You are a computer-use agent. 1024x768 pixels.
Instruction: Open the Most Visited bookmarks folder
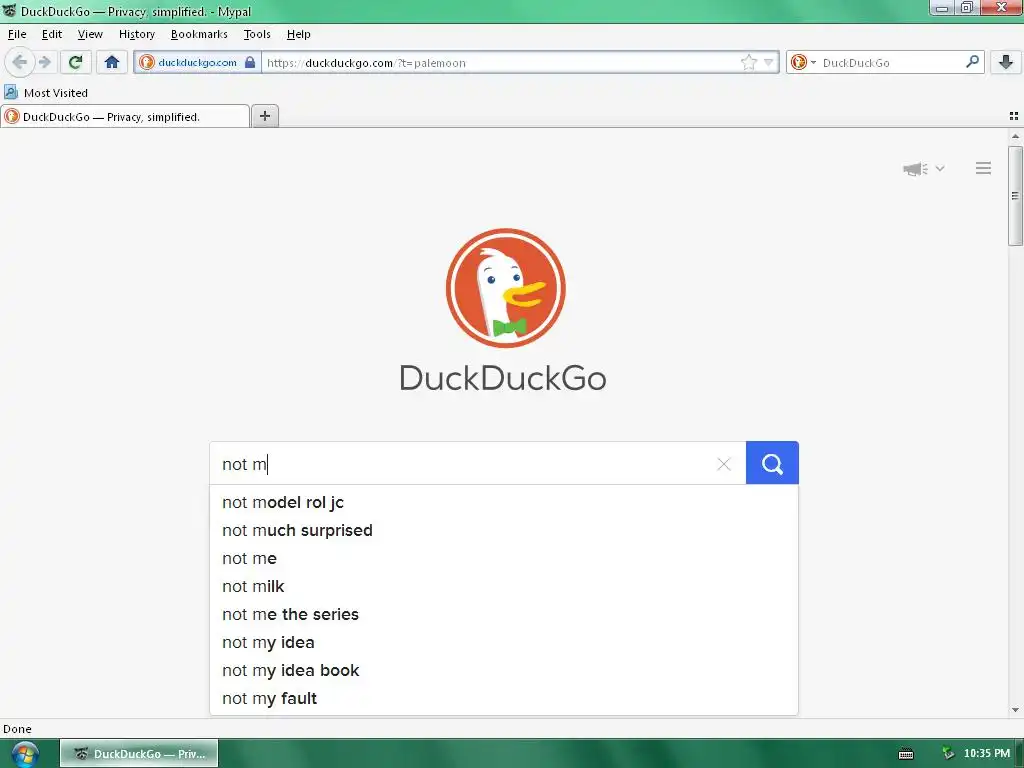click(46, 93)
